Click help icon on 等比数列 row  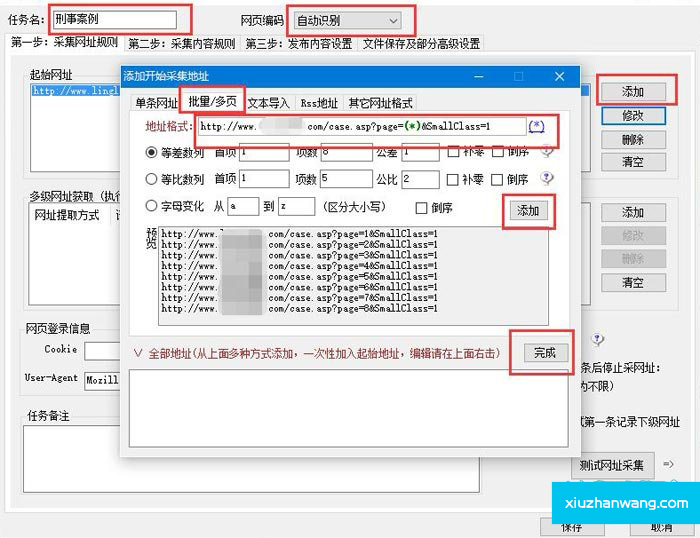pyautogui.click(x=547, y=179)
